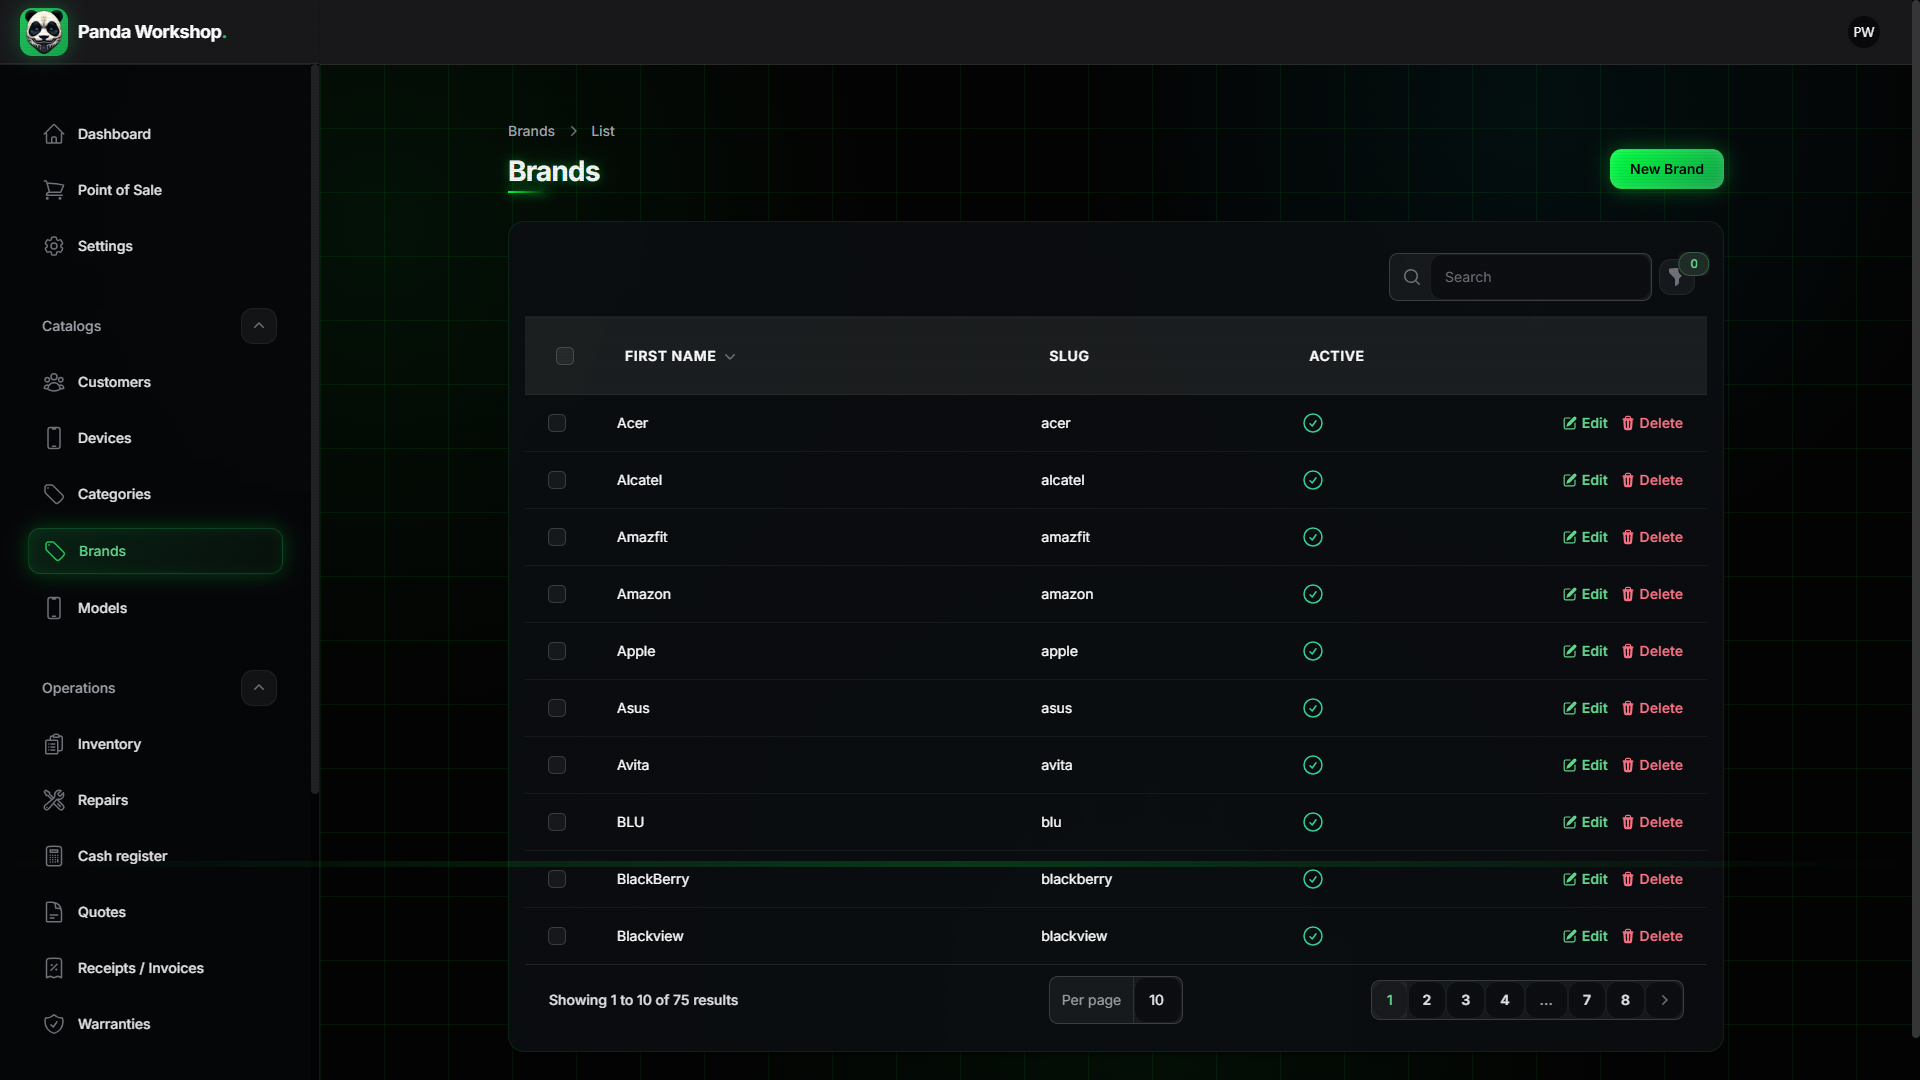The width and height of the screenshot is (1920, 1080).
Task: Click the Categories tag icon
Action: [54, 494]
